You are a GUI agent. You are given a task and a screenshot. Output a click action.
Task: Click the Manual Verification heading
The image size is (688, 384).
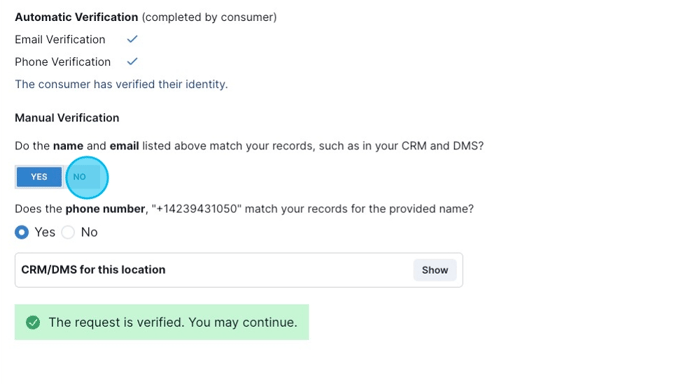[x=67, y=118]
